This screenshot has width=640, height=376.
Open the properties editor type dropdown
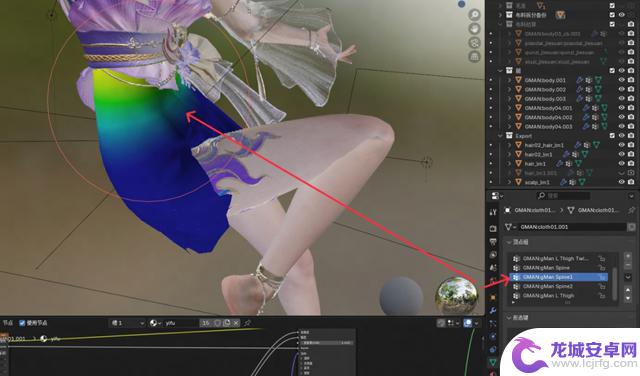click(x=497, y=196)
